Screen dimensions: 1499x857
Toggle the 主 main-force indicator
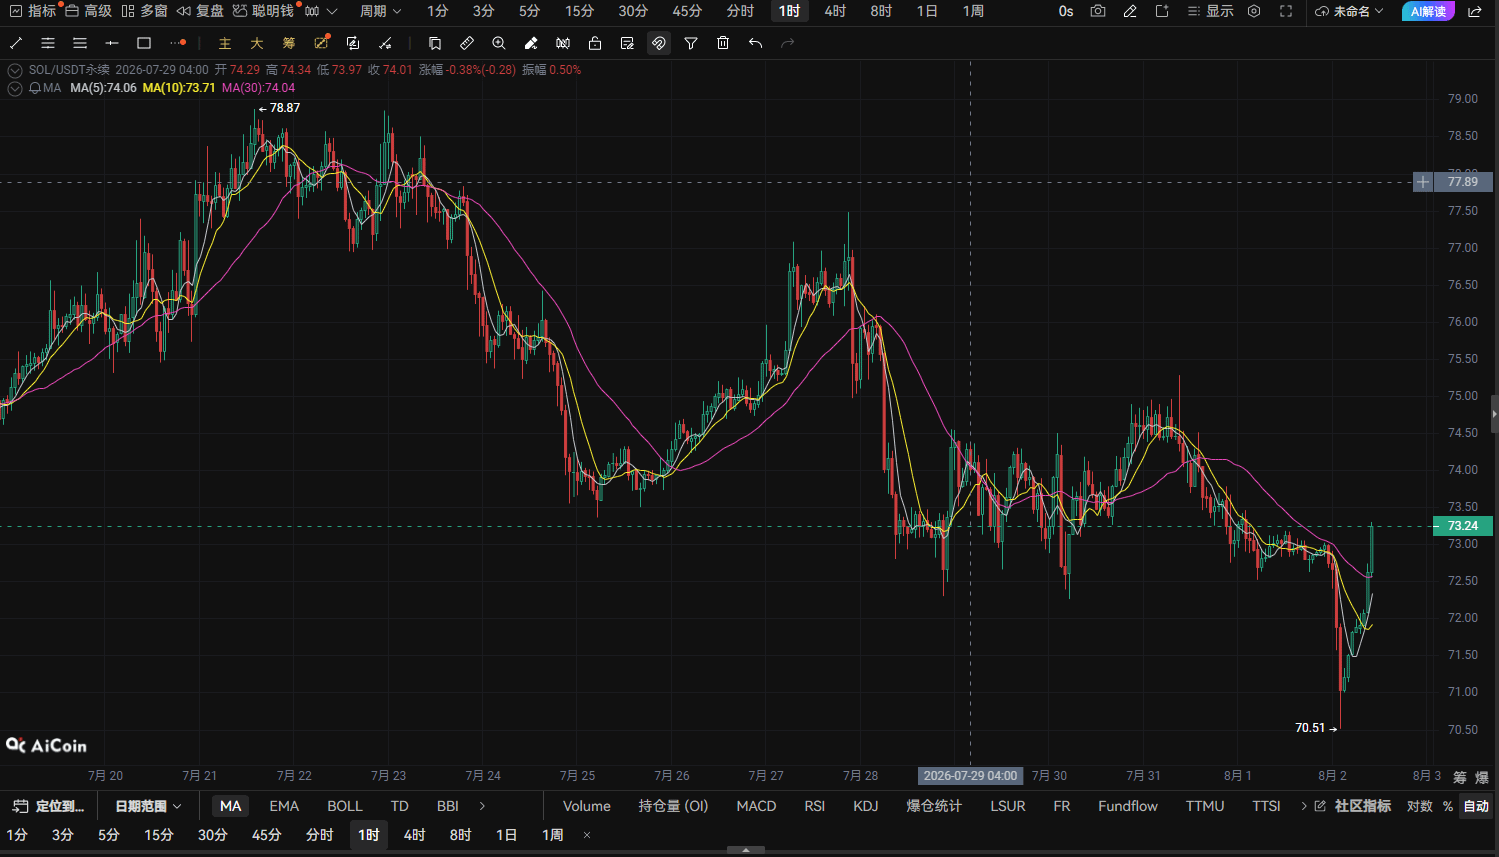(225, 43)
